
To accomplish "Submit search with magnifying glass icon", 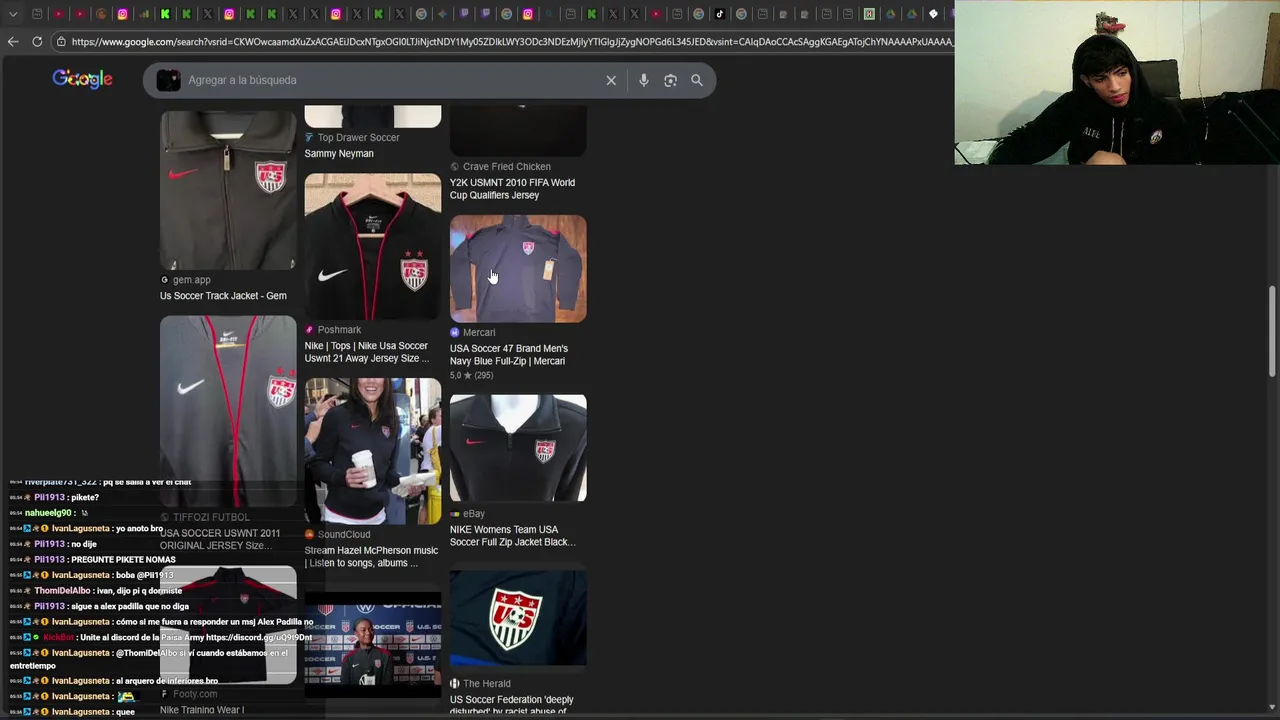I will (x=697, y=80).
